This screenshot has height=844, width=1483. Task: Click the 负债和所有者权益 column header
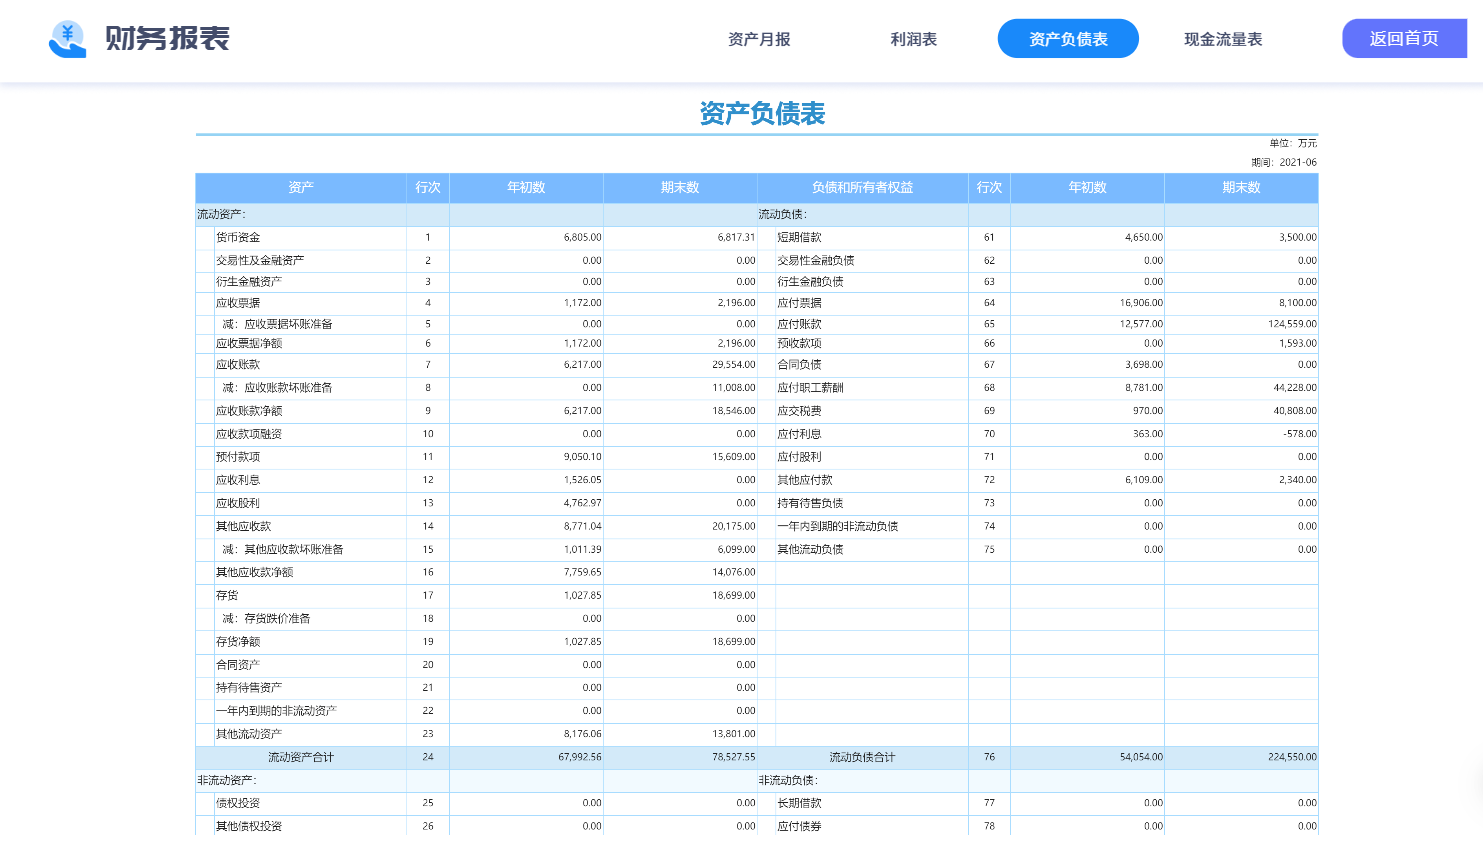pyautogui.click(x=862, y=187)
